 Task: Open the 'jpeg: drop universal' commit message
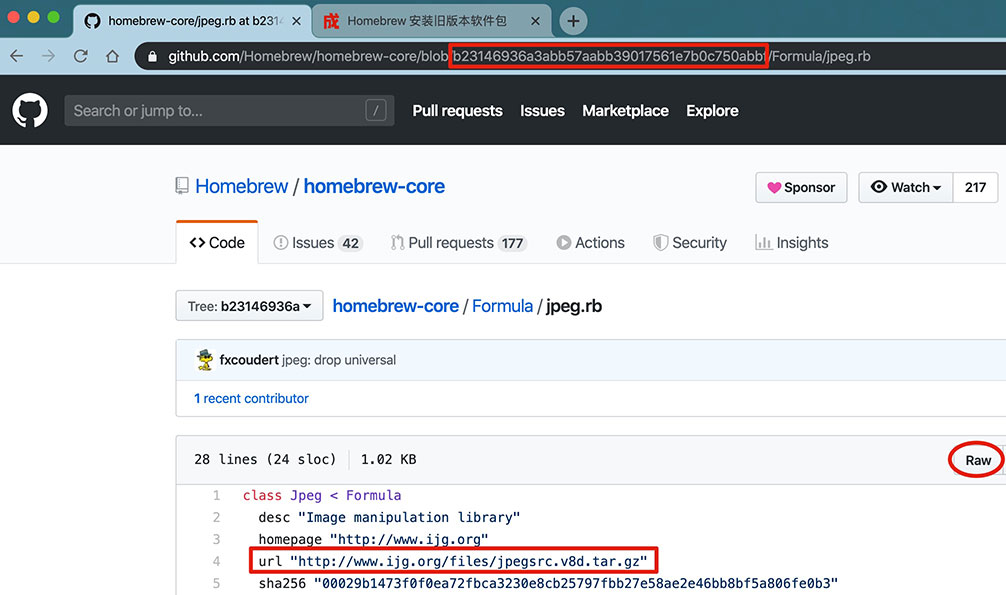339,360
